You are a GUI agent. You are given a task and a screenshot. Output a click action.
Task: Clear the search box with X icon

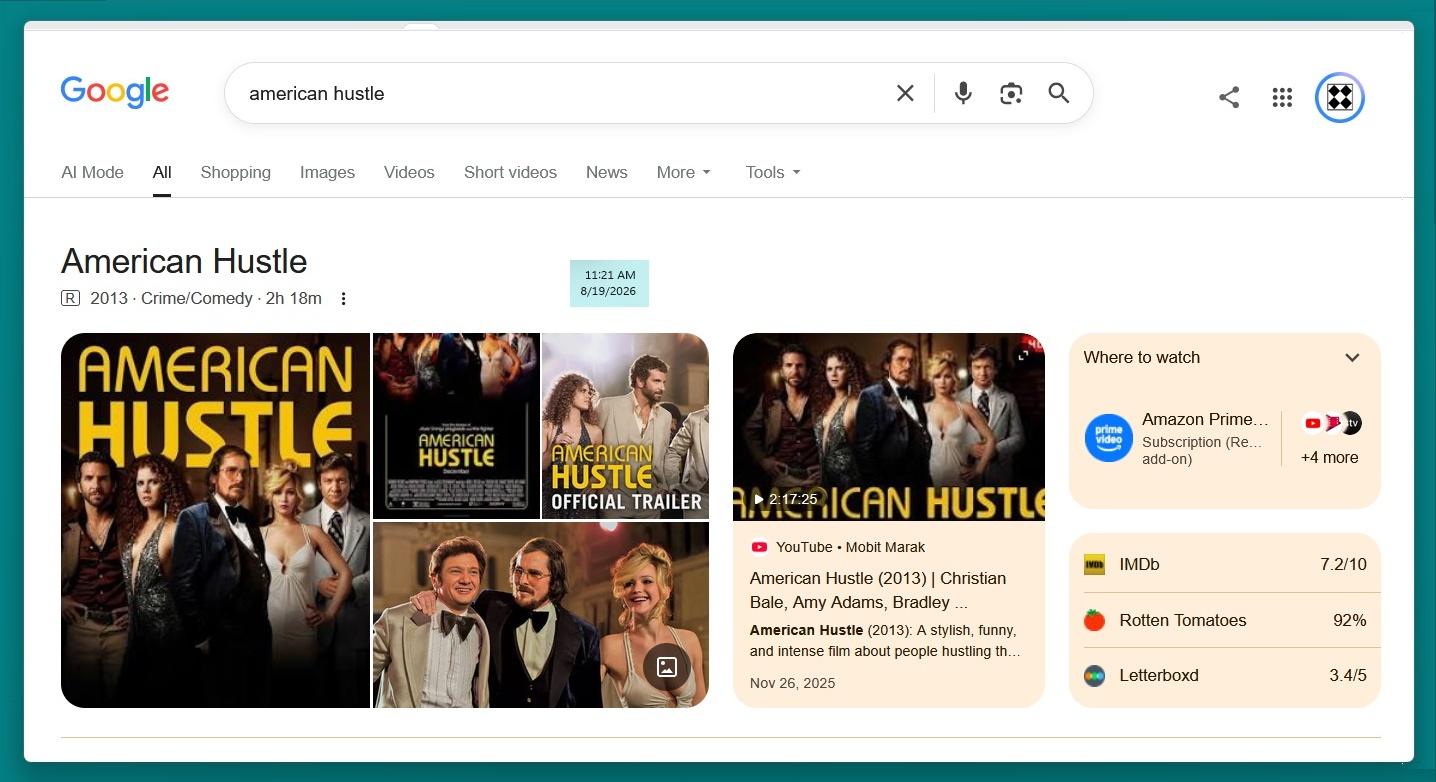coord(905,93)
